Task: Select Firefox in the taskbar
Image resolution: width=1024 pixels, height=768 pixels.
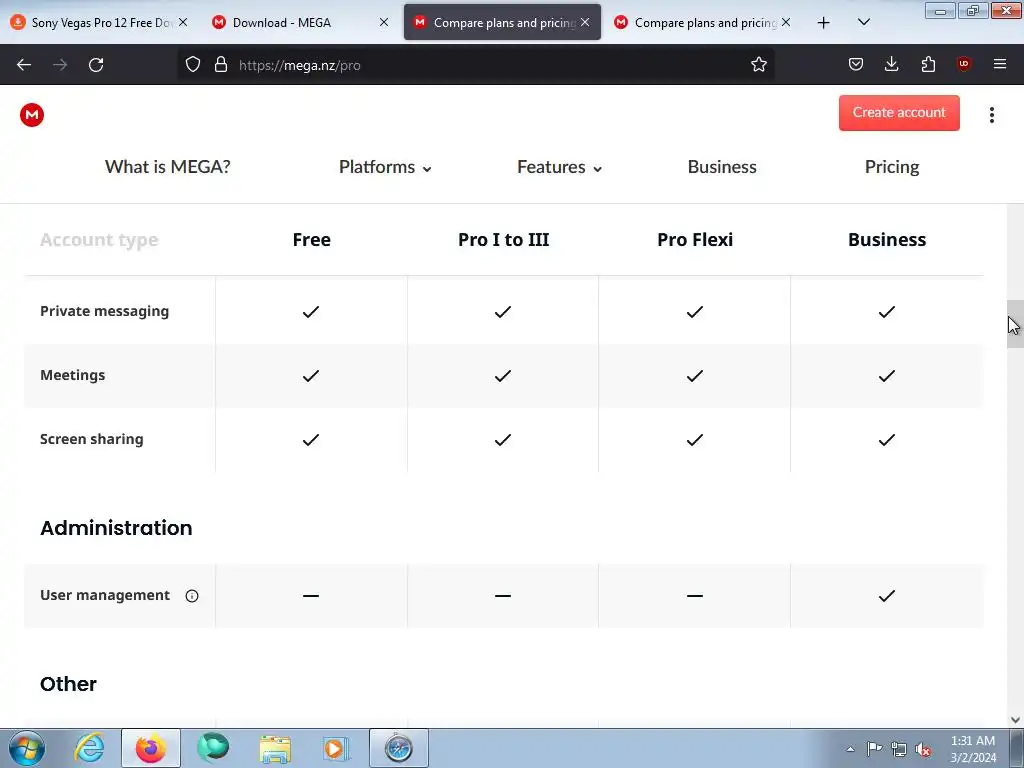Action: click(150, 748)
